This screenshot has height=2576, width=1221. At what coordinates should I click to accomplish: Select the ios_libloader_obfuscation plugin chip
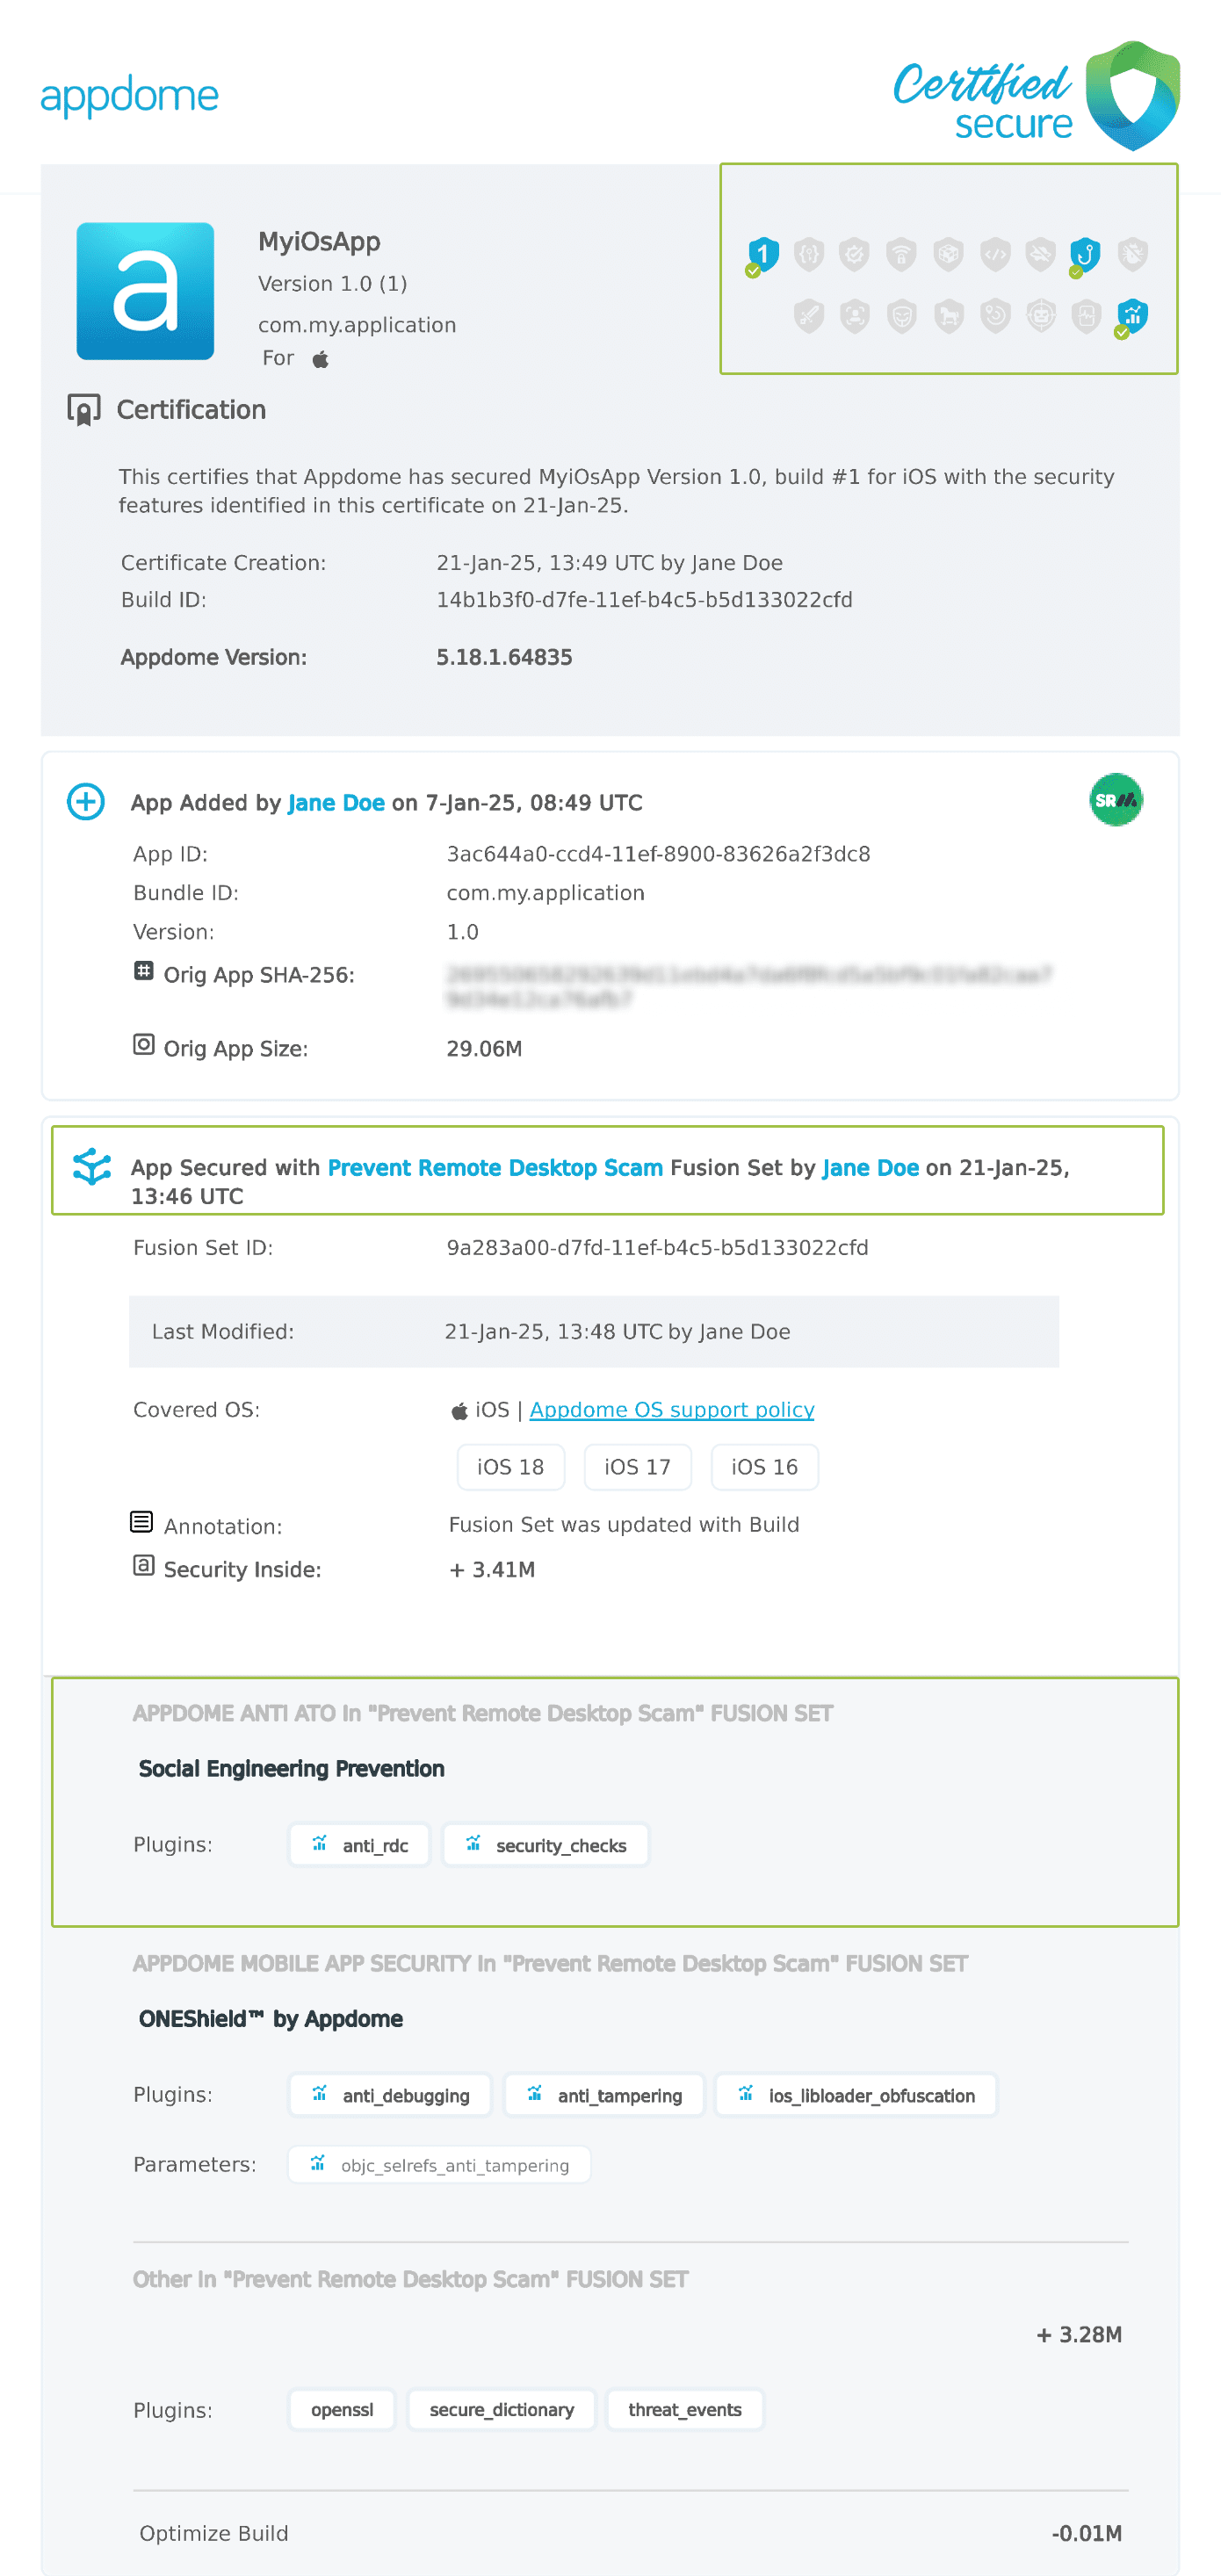point(856,2095)
